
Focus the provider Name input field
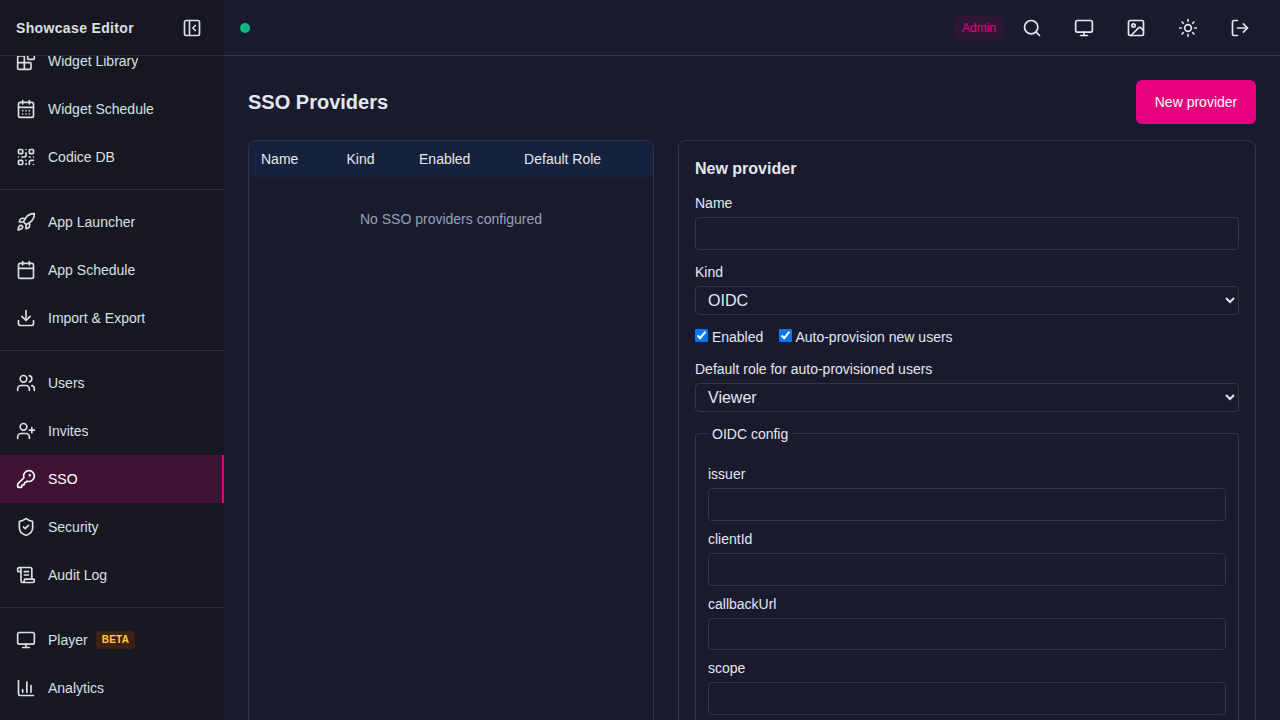[967, 234]
